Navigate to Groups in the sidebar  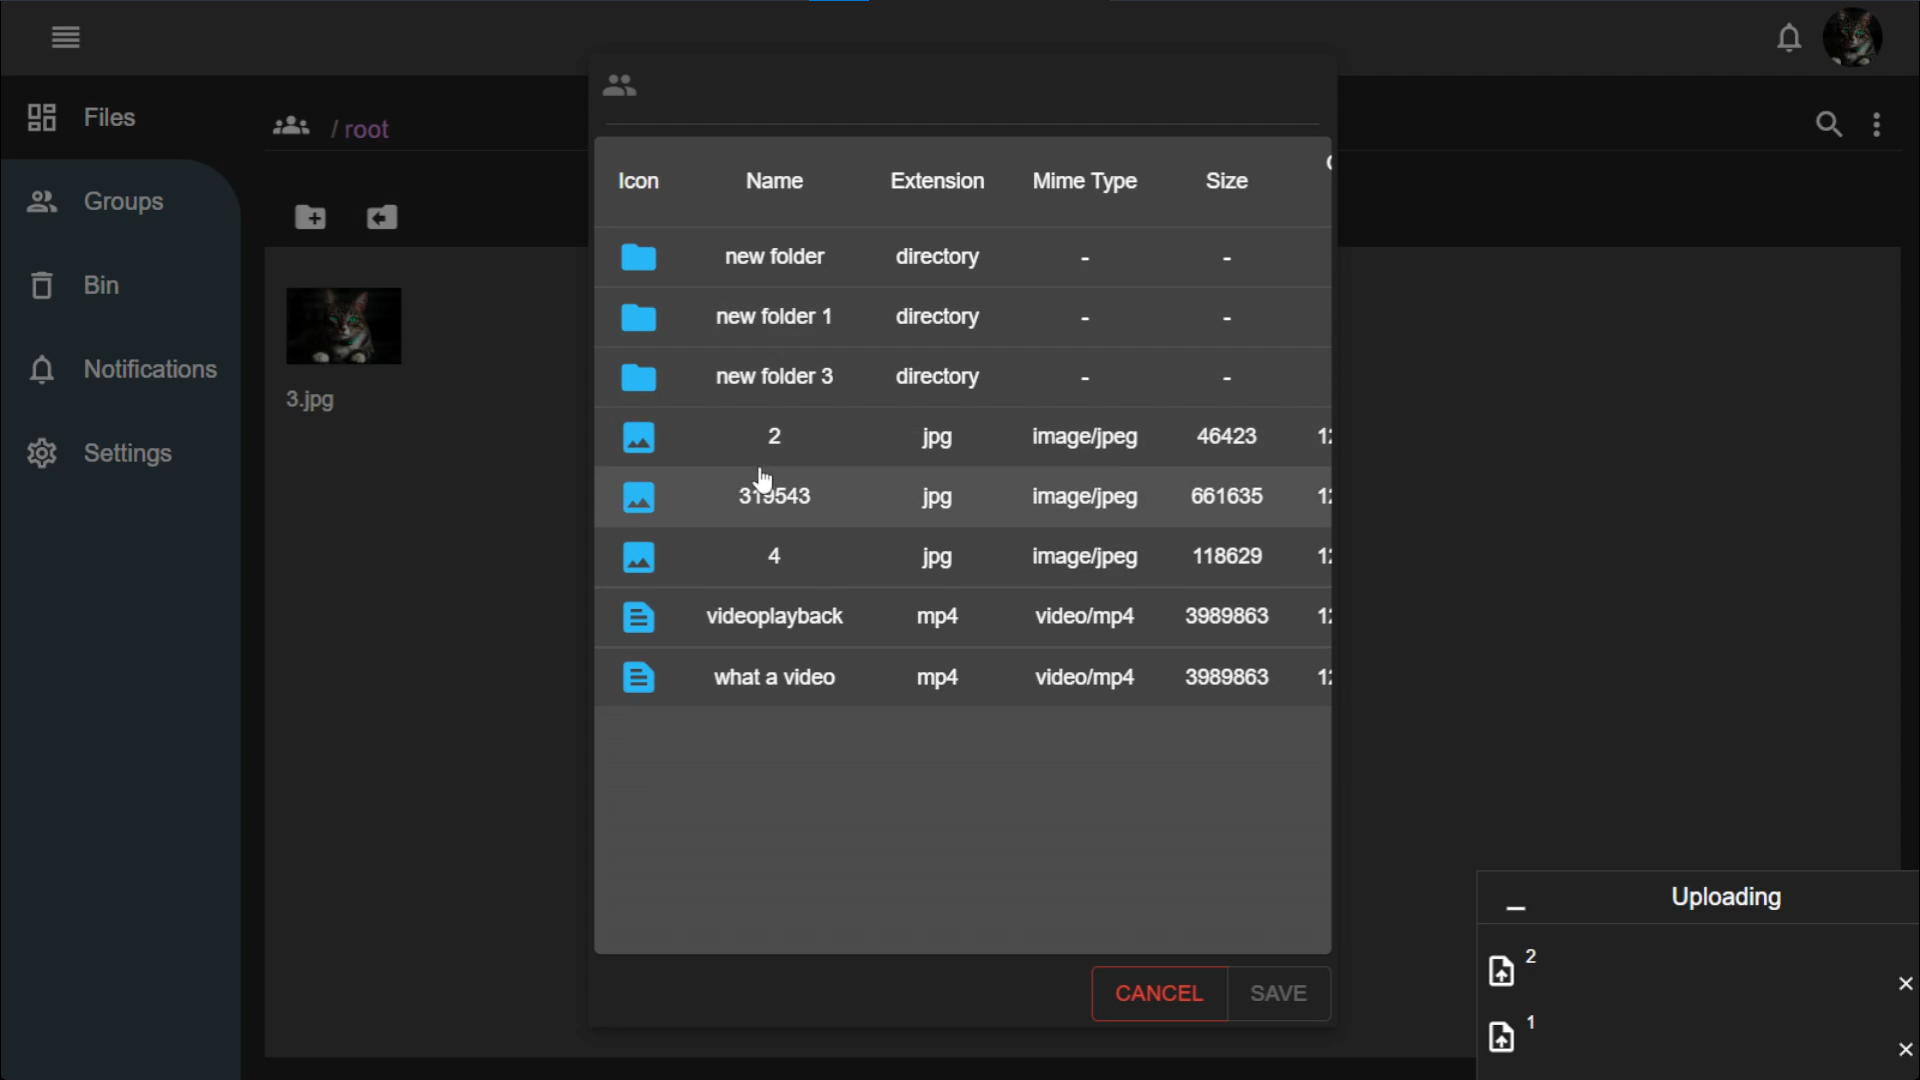pyautogui.click(x=121, y=201)
